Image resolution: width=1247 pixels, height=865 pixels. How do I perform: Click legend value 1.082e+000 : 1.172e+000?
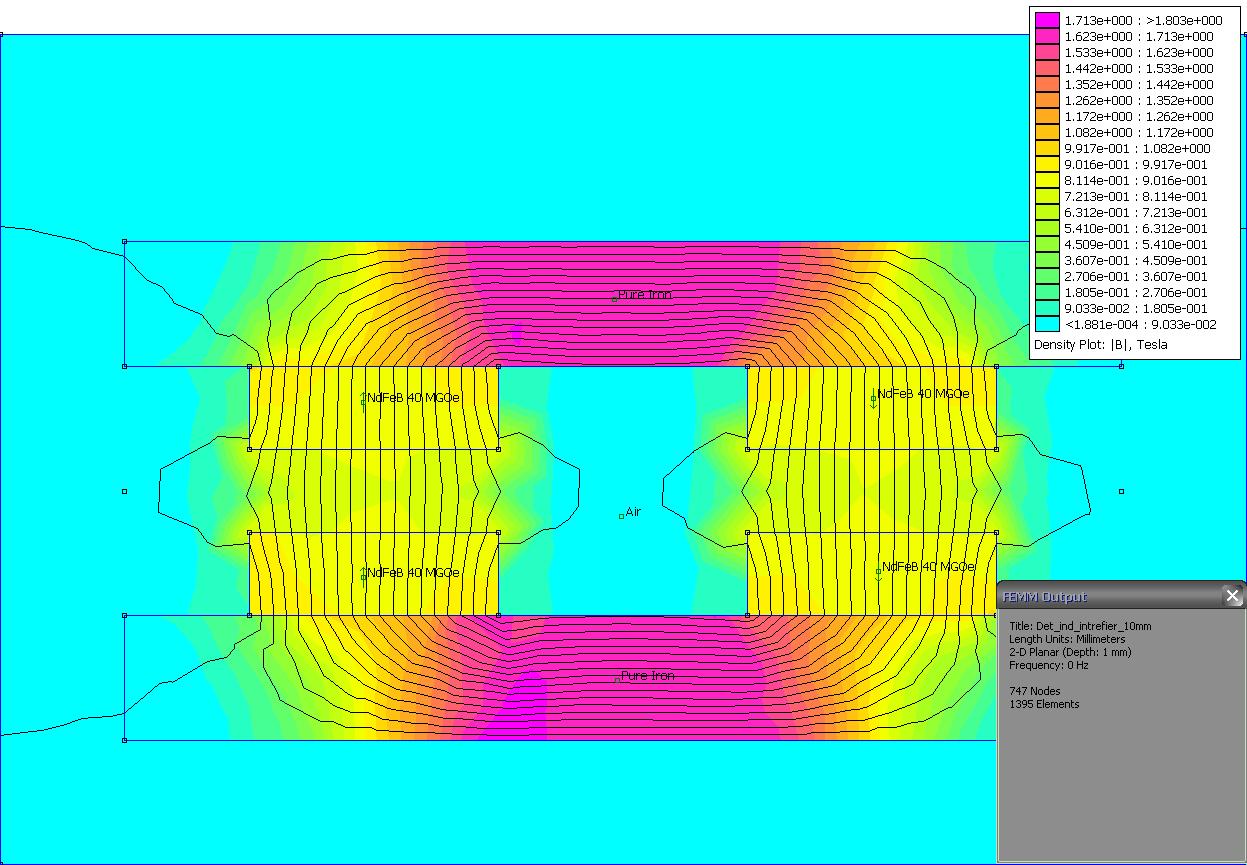(x=1139, y=132)
